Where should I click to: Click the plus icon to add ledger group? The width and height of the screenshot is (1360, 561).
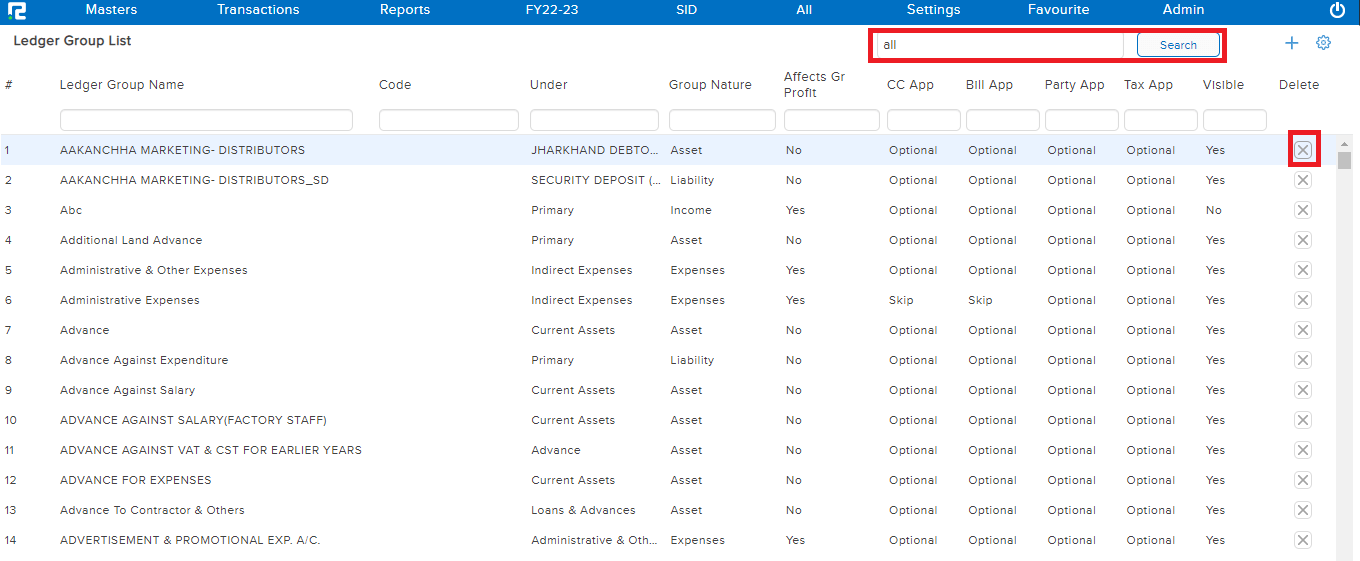pos(1291,43)
